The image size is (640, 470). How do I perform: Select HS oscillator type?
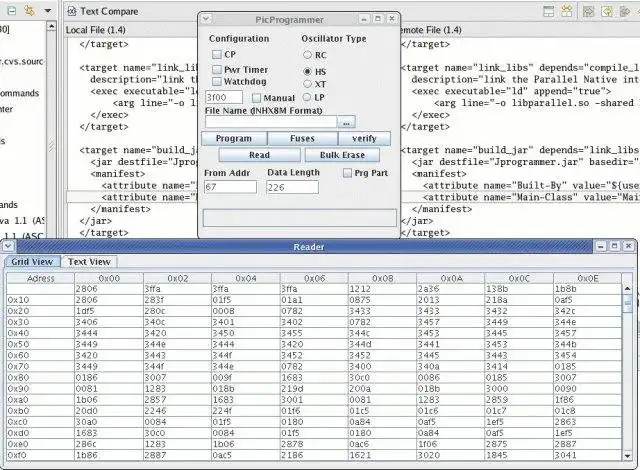click(x=307, y=71)
